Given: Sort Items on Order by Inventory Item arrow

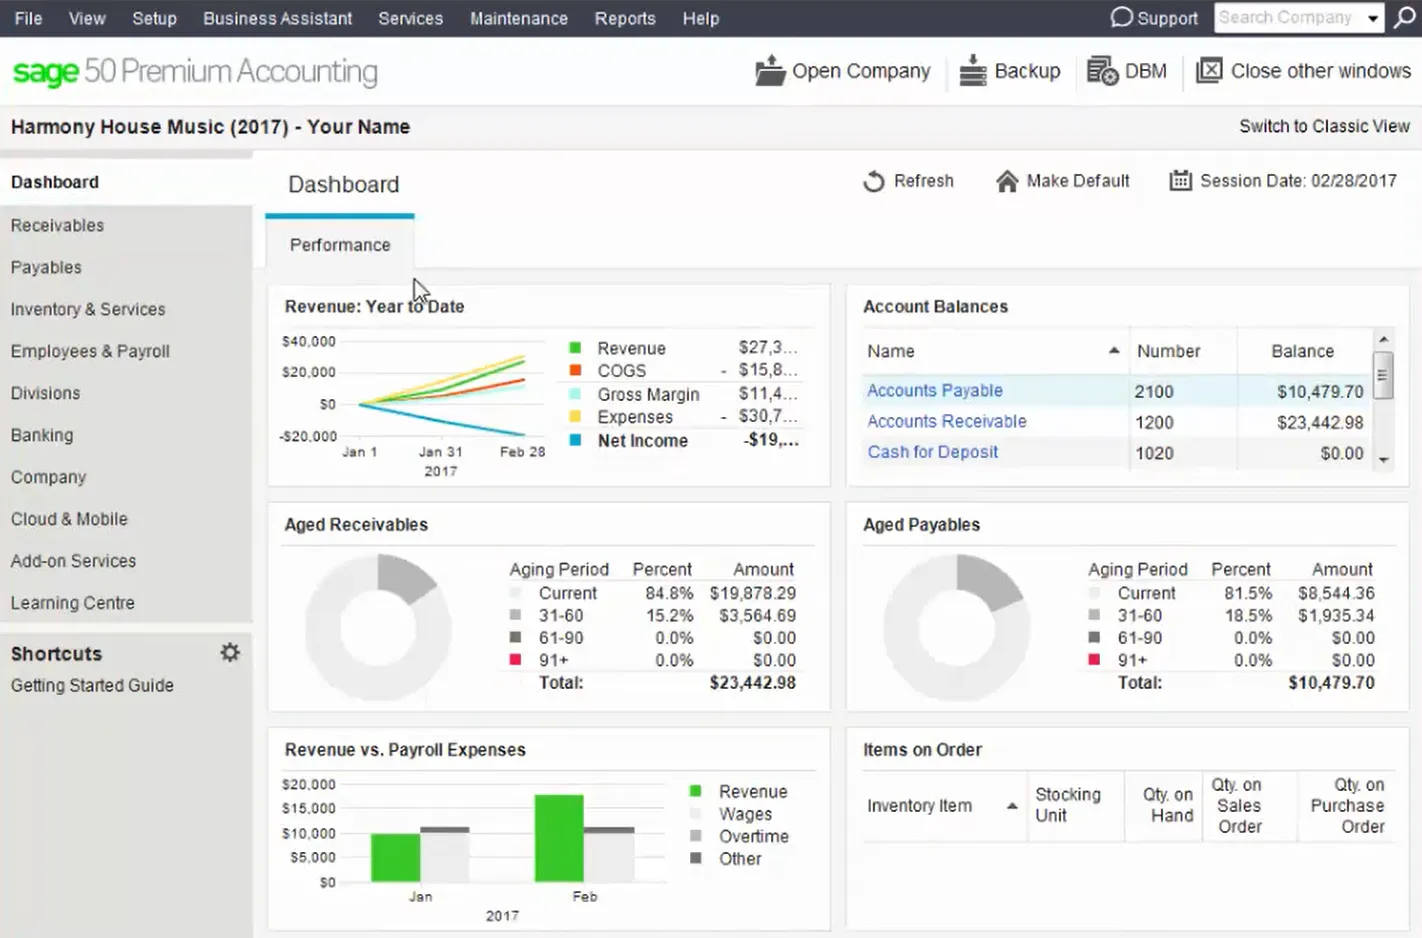Looking at the screenshot, I should point(1012,806).
